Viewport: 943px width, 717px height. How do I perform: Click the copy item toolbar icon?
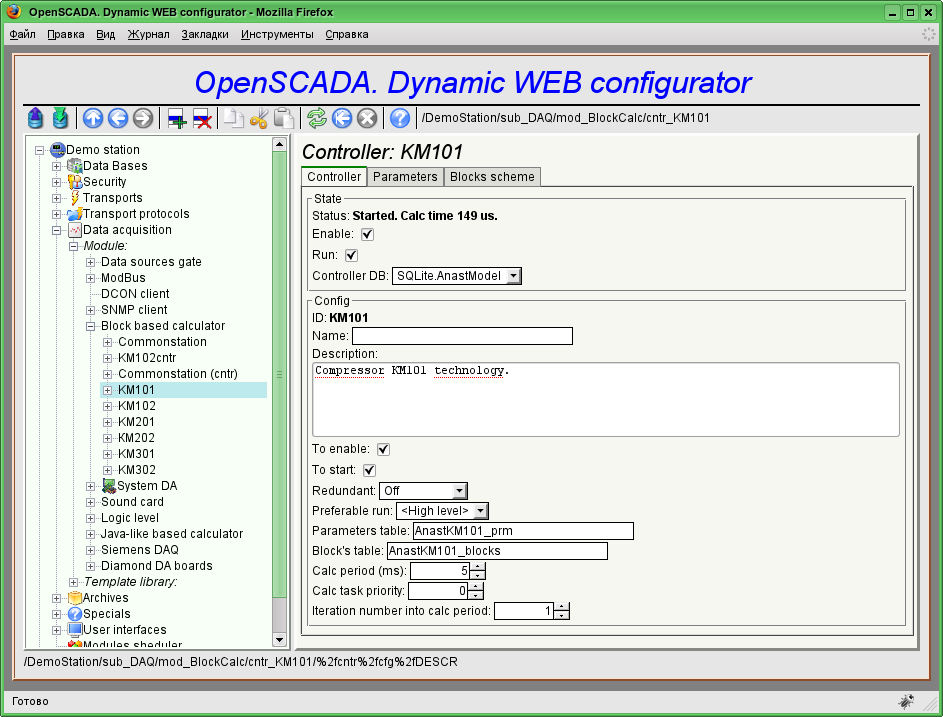pyautogui.click(x=233, y=118)
